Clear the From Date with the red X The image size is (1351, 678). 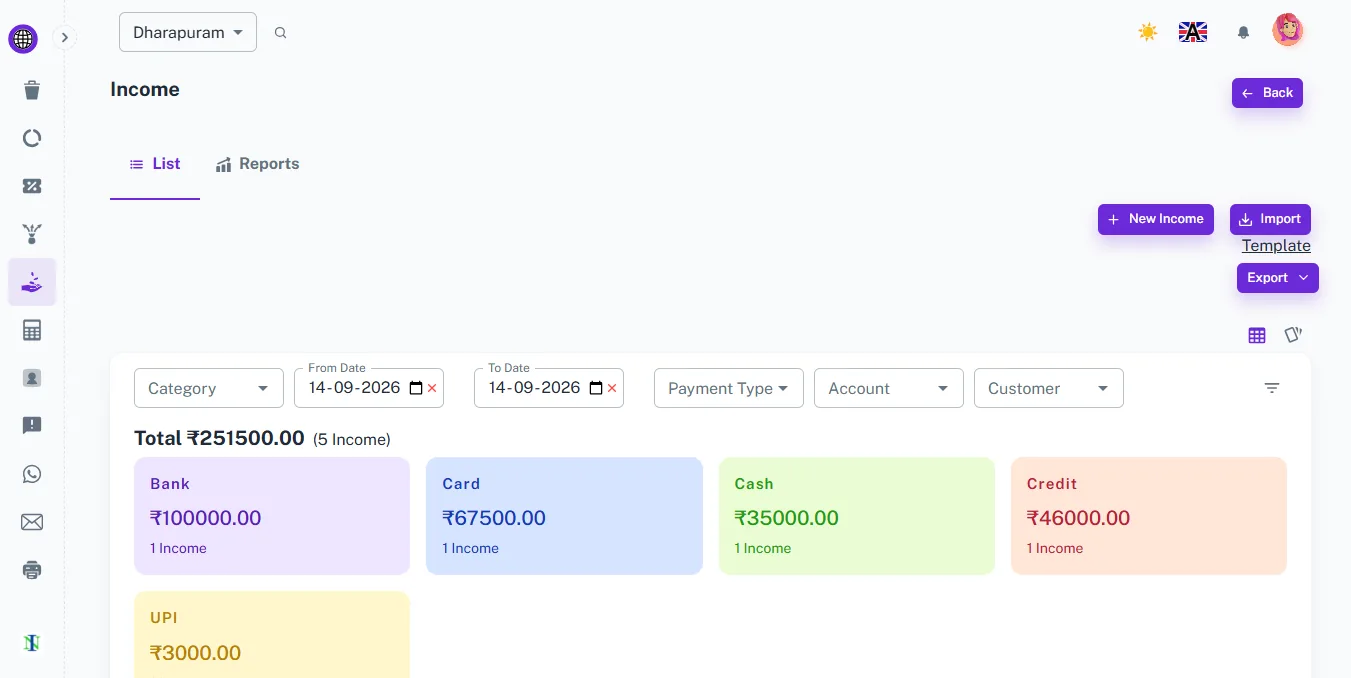[x=432, y=388]
